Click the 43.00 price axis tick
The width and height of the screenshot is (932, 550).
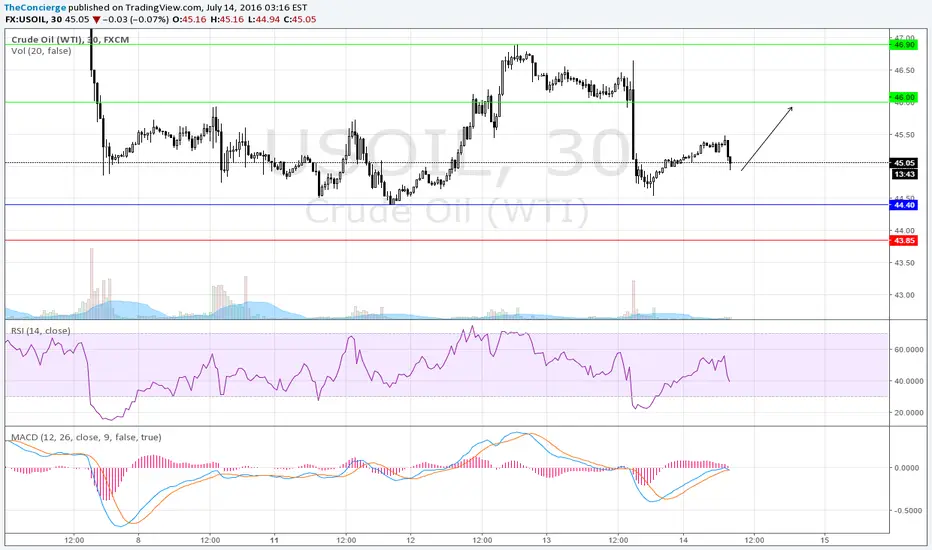tap(905, 295)
